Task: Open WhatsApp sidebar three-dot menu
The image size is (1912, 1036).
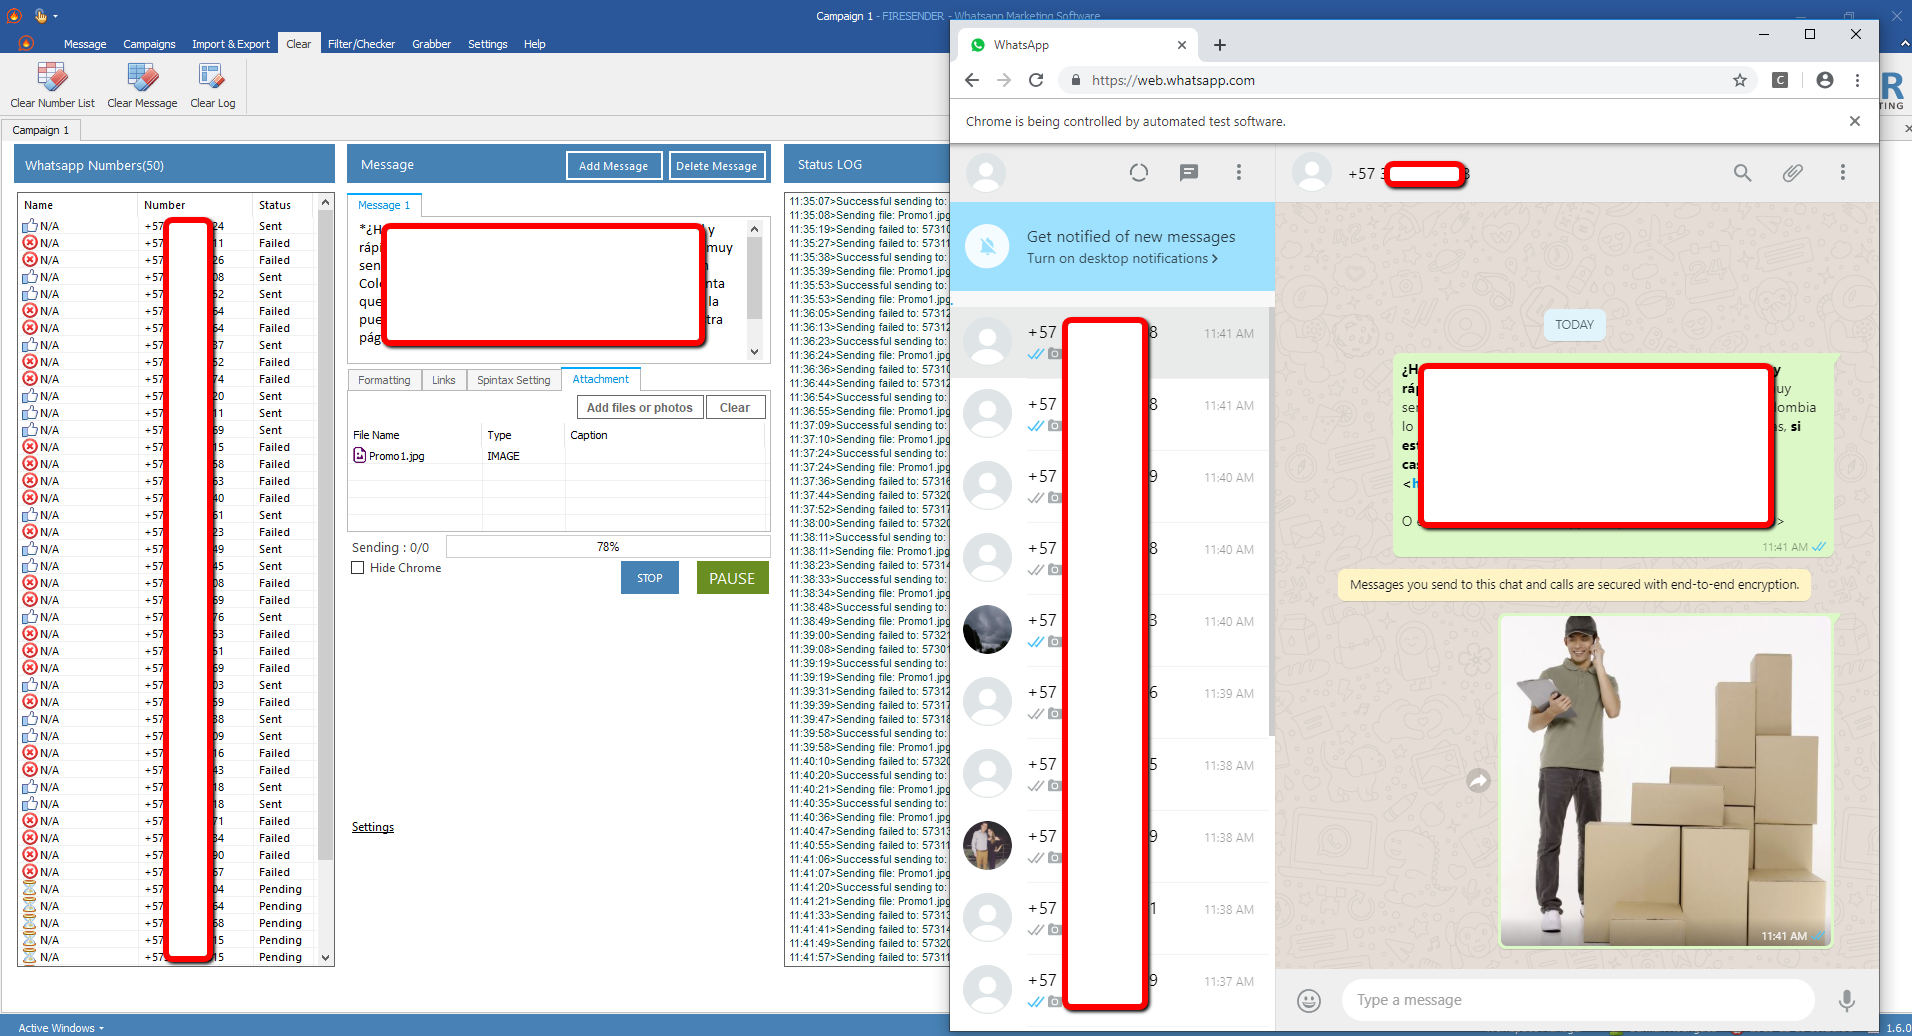Action: pyautogui.click(x=1238, y=173)
